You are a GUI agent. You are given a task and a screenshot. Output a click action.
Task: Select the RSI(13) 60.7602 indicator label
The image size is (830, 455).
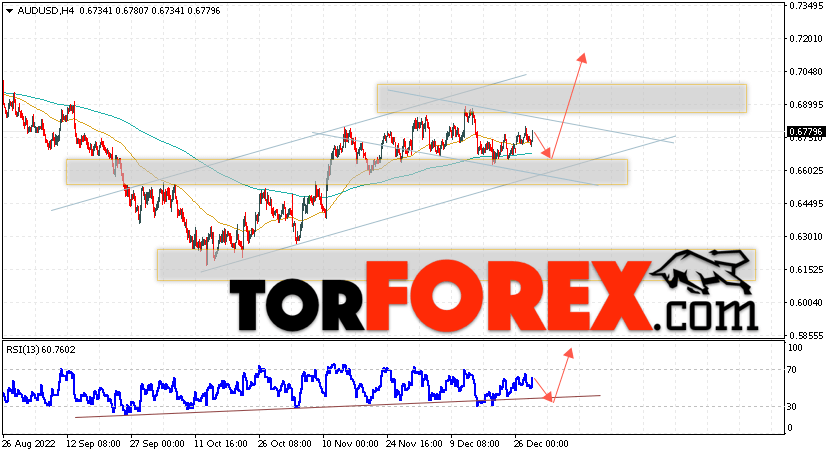pos(41,350)
